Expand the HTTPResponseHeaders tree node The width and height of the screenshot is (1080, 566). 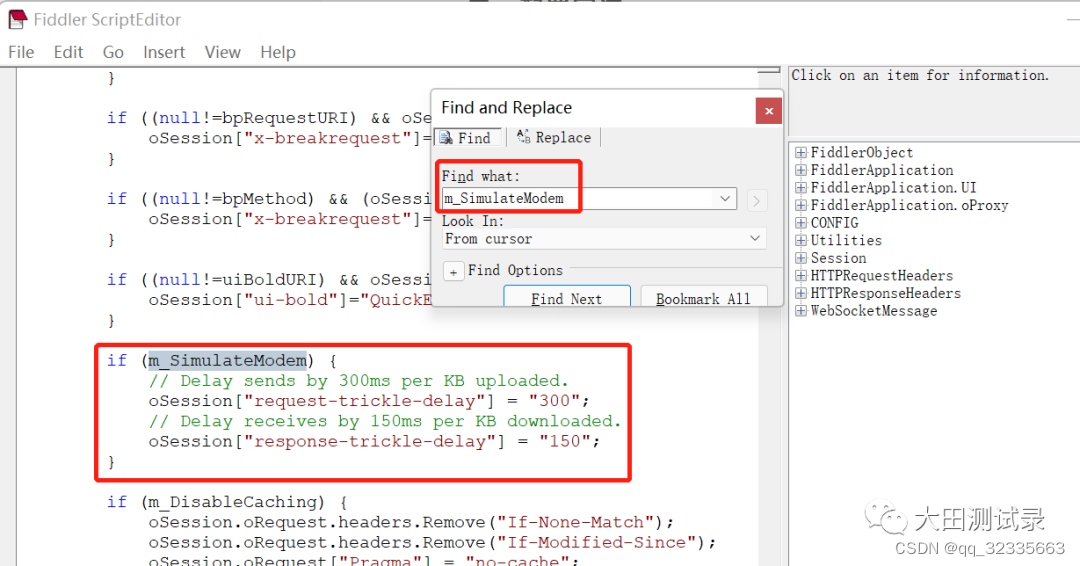[x=800, y=293]
